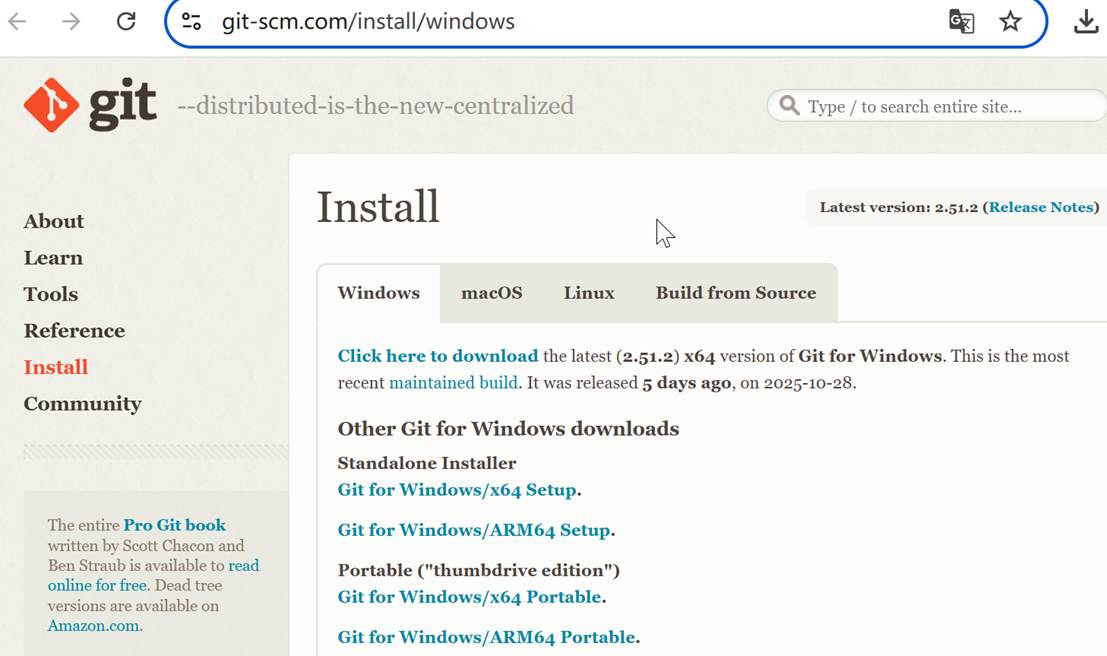The width and height of the screenshot is (1107, 656).
Task: Open Tools in sidebar
Action: [x=51, y=294]
